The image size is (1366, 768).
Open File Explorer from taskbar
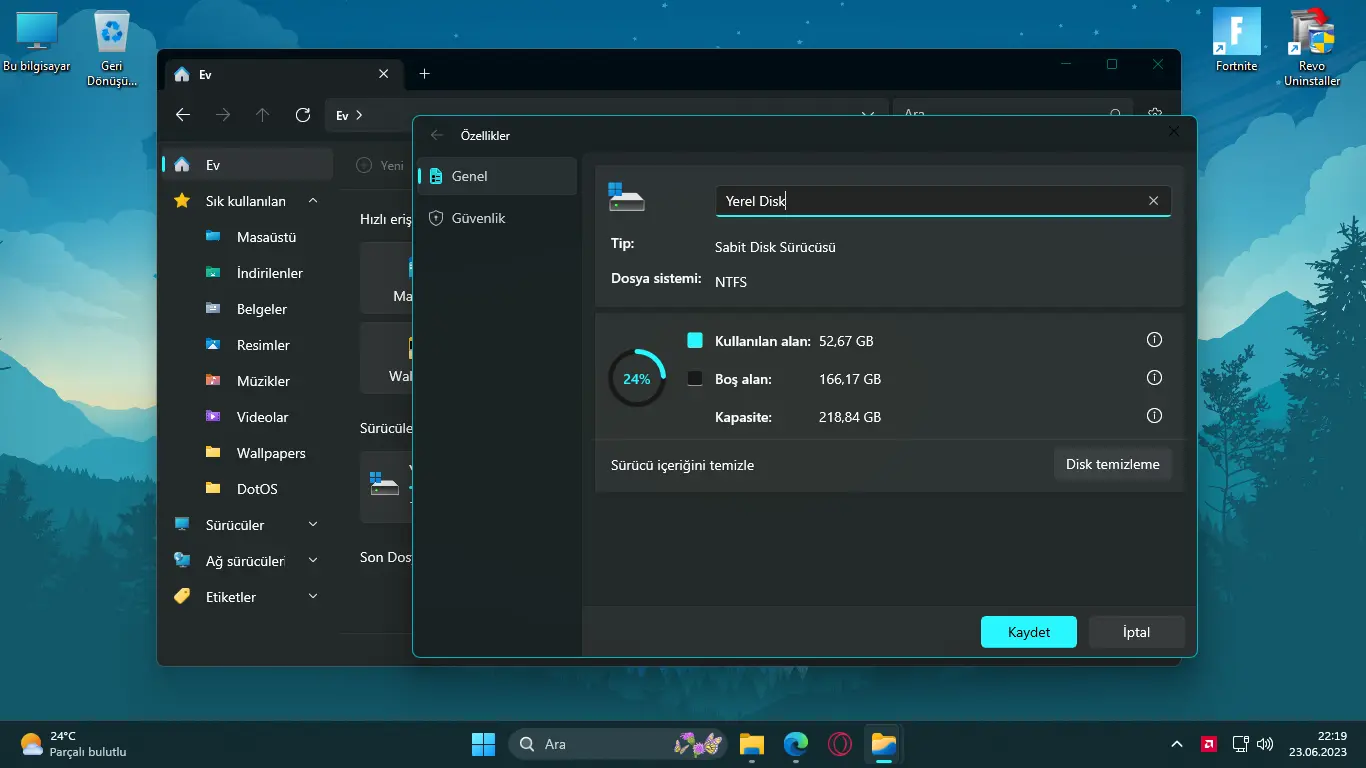pos(752,744)
